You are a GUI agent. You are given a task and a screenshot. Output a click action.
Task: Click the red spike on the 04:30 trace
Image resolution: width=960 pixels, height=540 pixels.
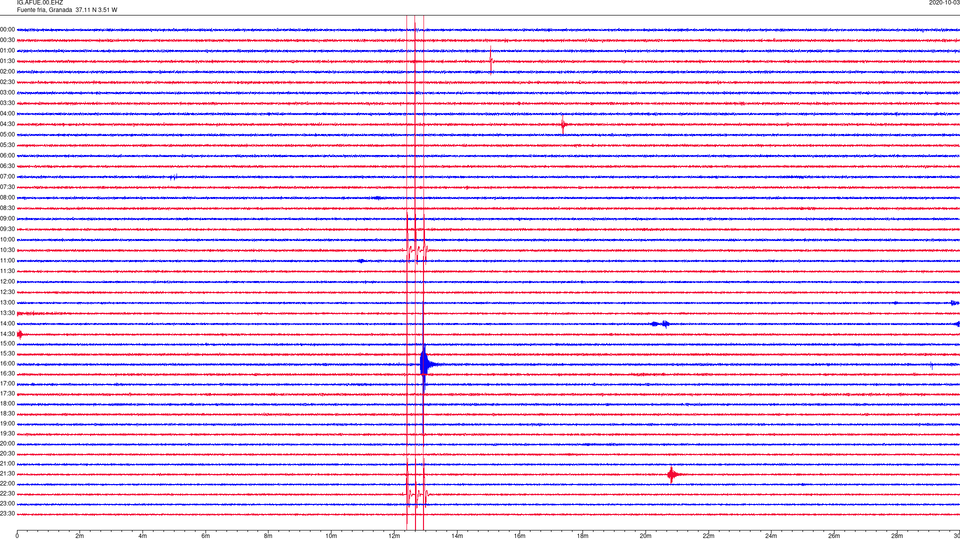tap(563, 125)
